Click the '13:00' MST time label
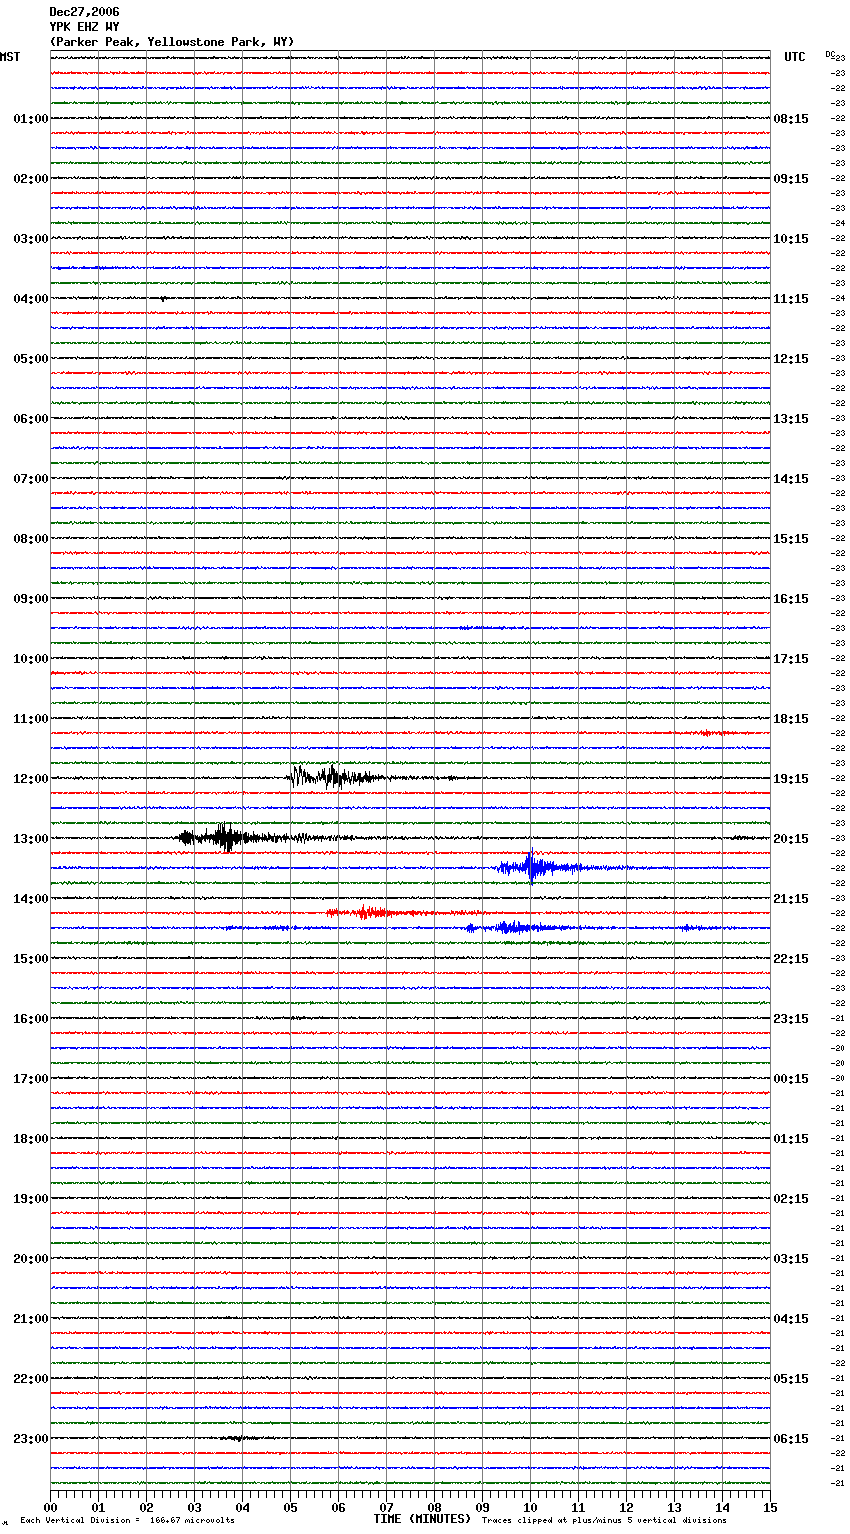850x1534 pixels. [31, 839]
